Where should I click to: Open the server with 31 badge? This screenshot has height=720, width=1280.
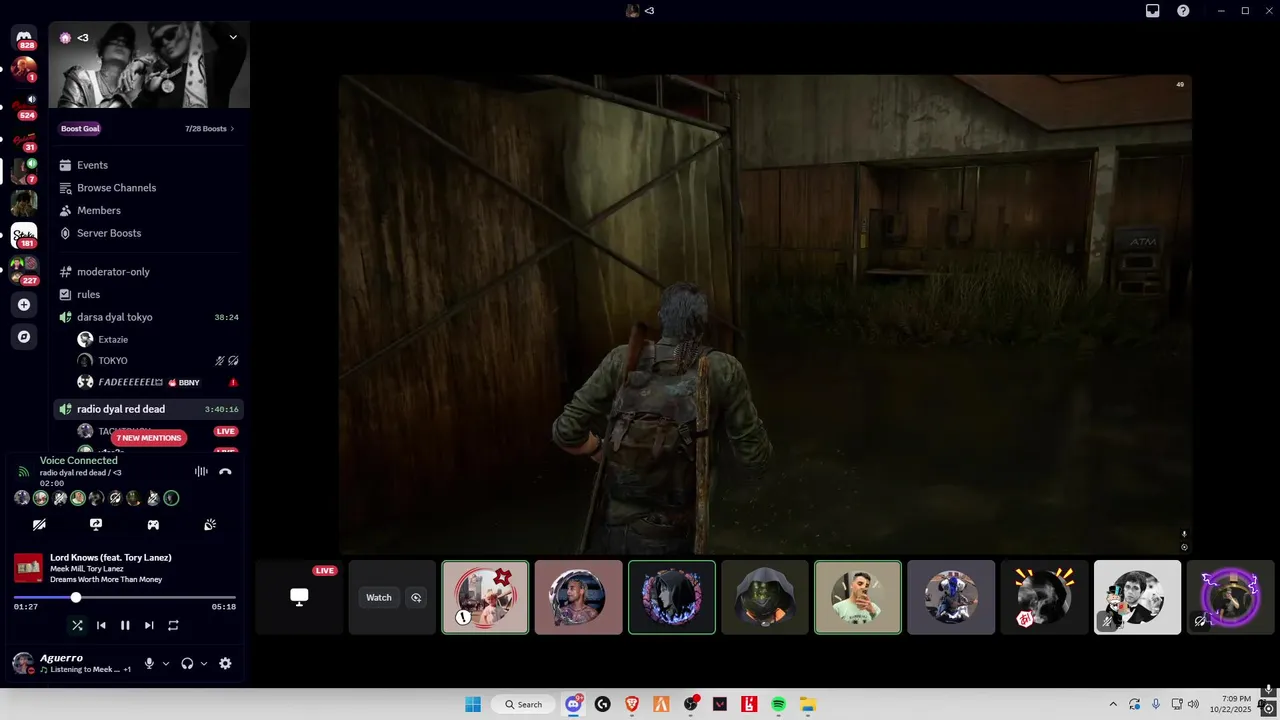[x=24, y=140]
